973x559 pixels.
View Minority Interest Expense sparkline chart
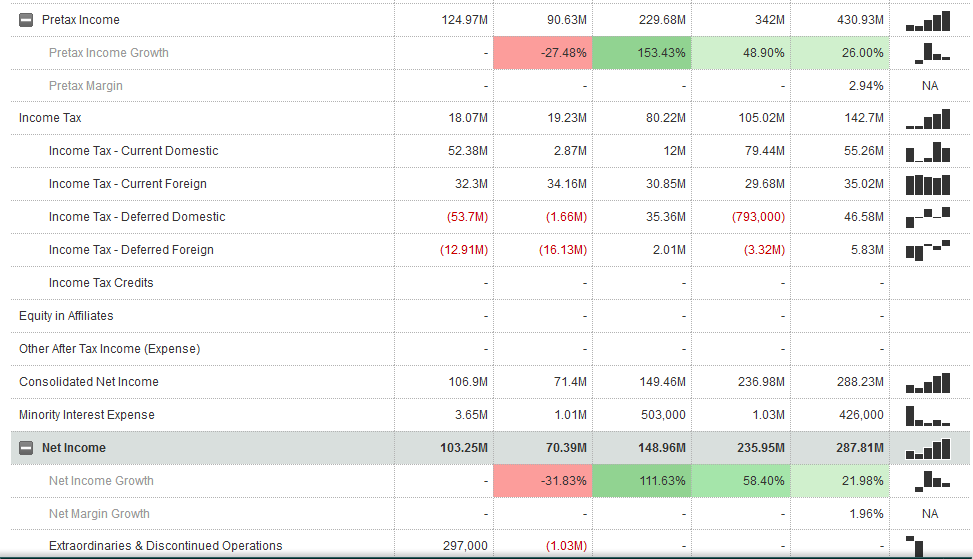click(x=929, y=415)
